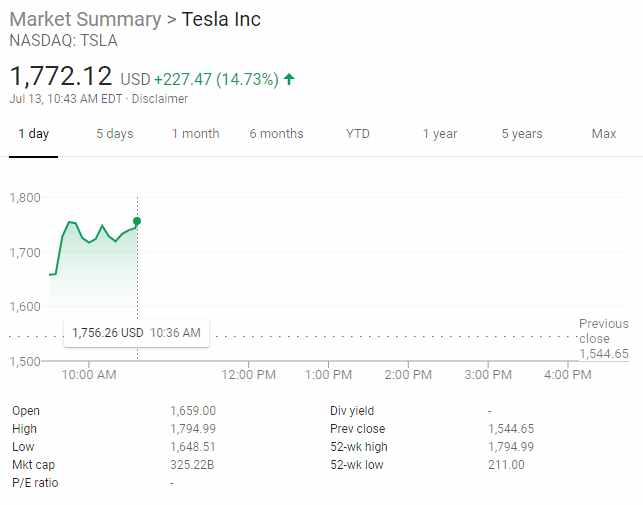The image size is (643, 505).
Task: Click the 52-wk high value
Action: pyautogui.click(x=510, y=447)
